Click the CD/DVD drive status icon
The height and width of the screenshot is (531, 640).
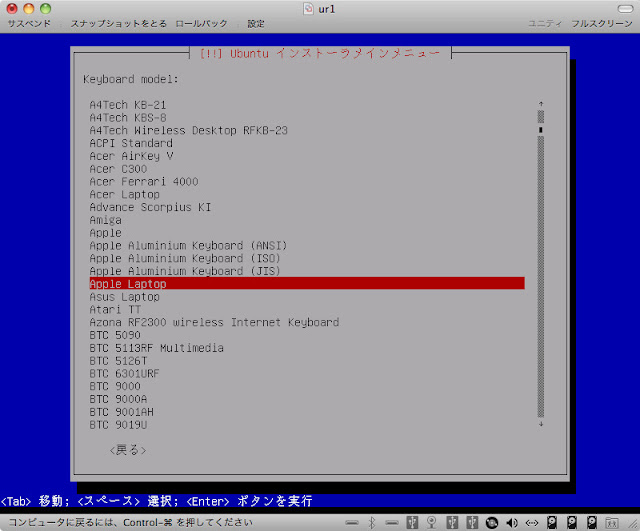tap(492, 522)
